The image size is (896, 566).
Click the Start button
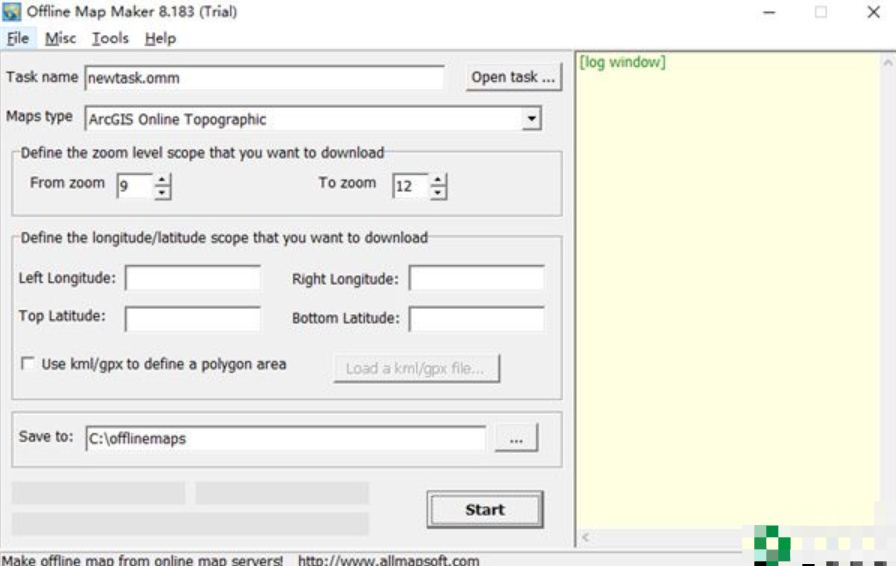[485, 509]
